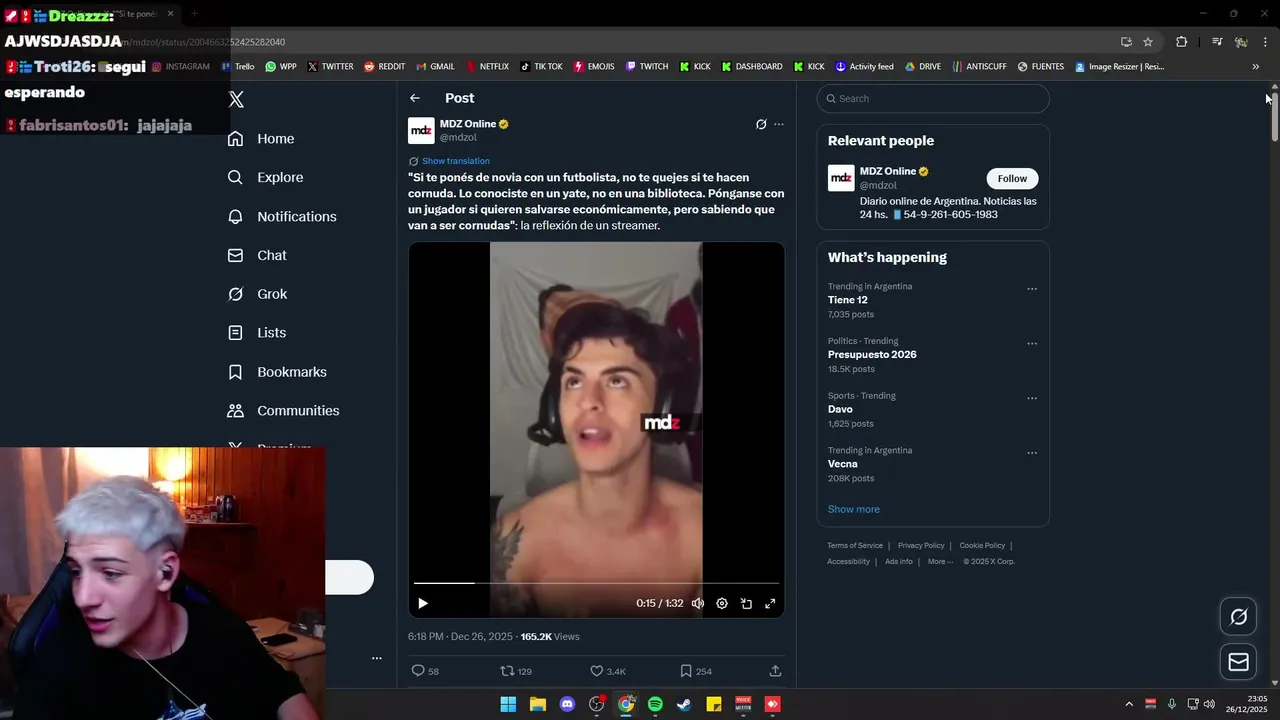Open Chat in the sidebar
Image resolution: width=1280 pixels, height=720 pixels.
coord(258,256)
